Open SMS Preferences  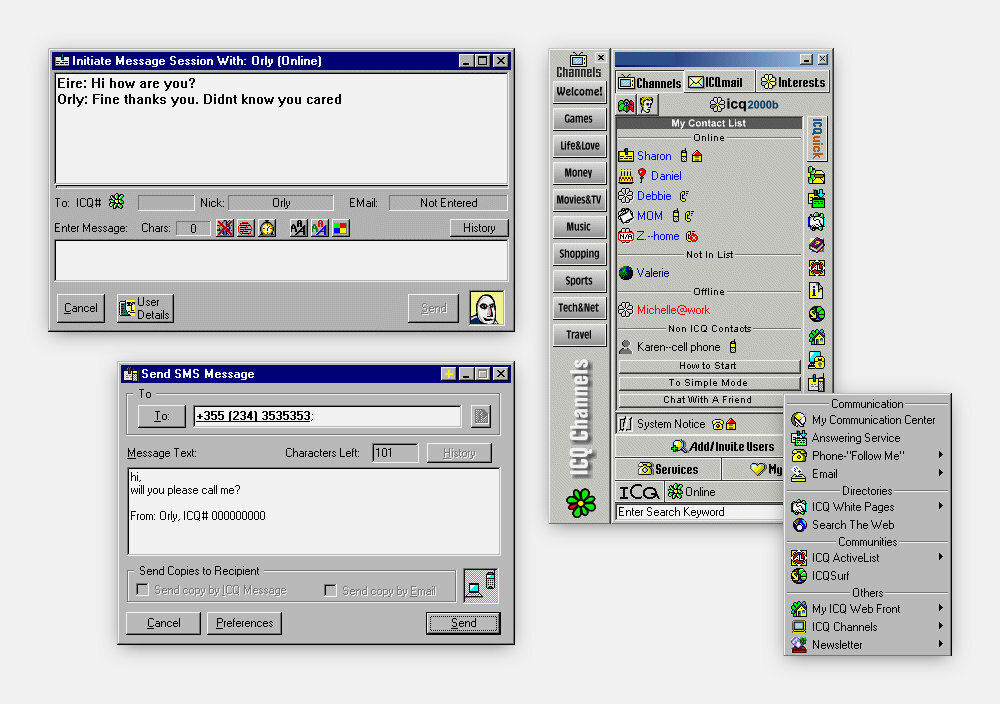[x=244, y=623]
